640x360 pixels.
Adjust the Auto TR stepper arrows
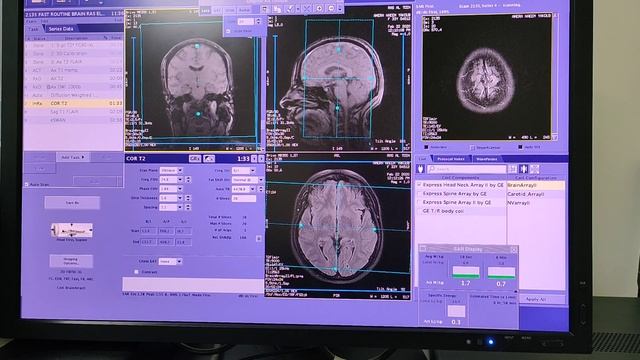261,189
